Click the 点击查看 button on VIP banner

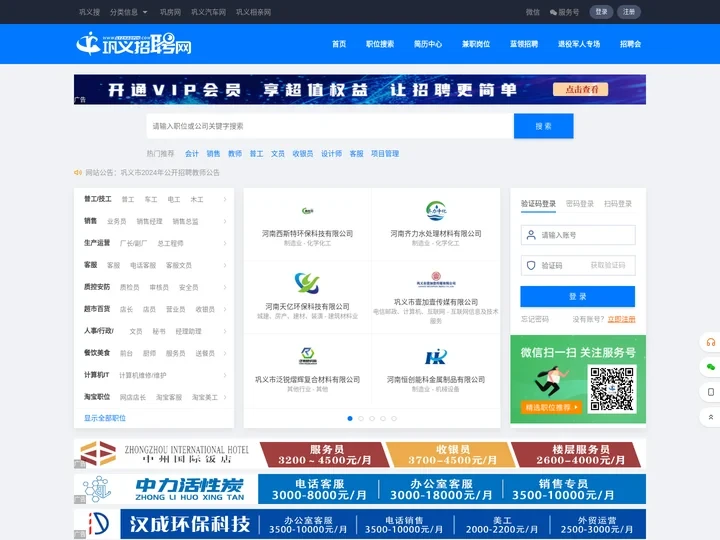[581, 89]
